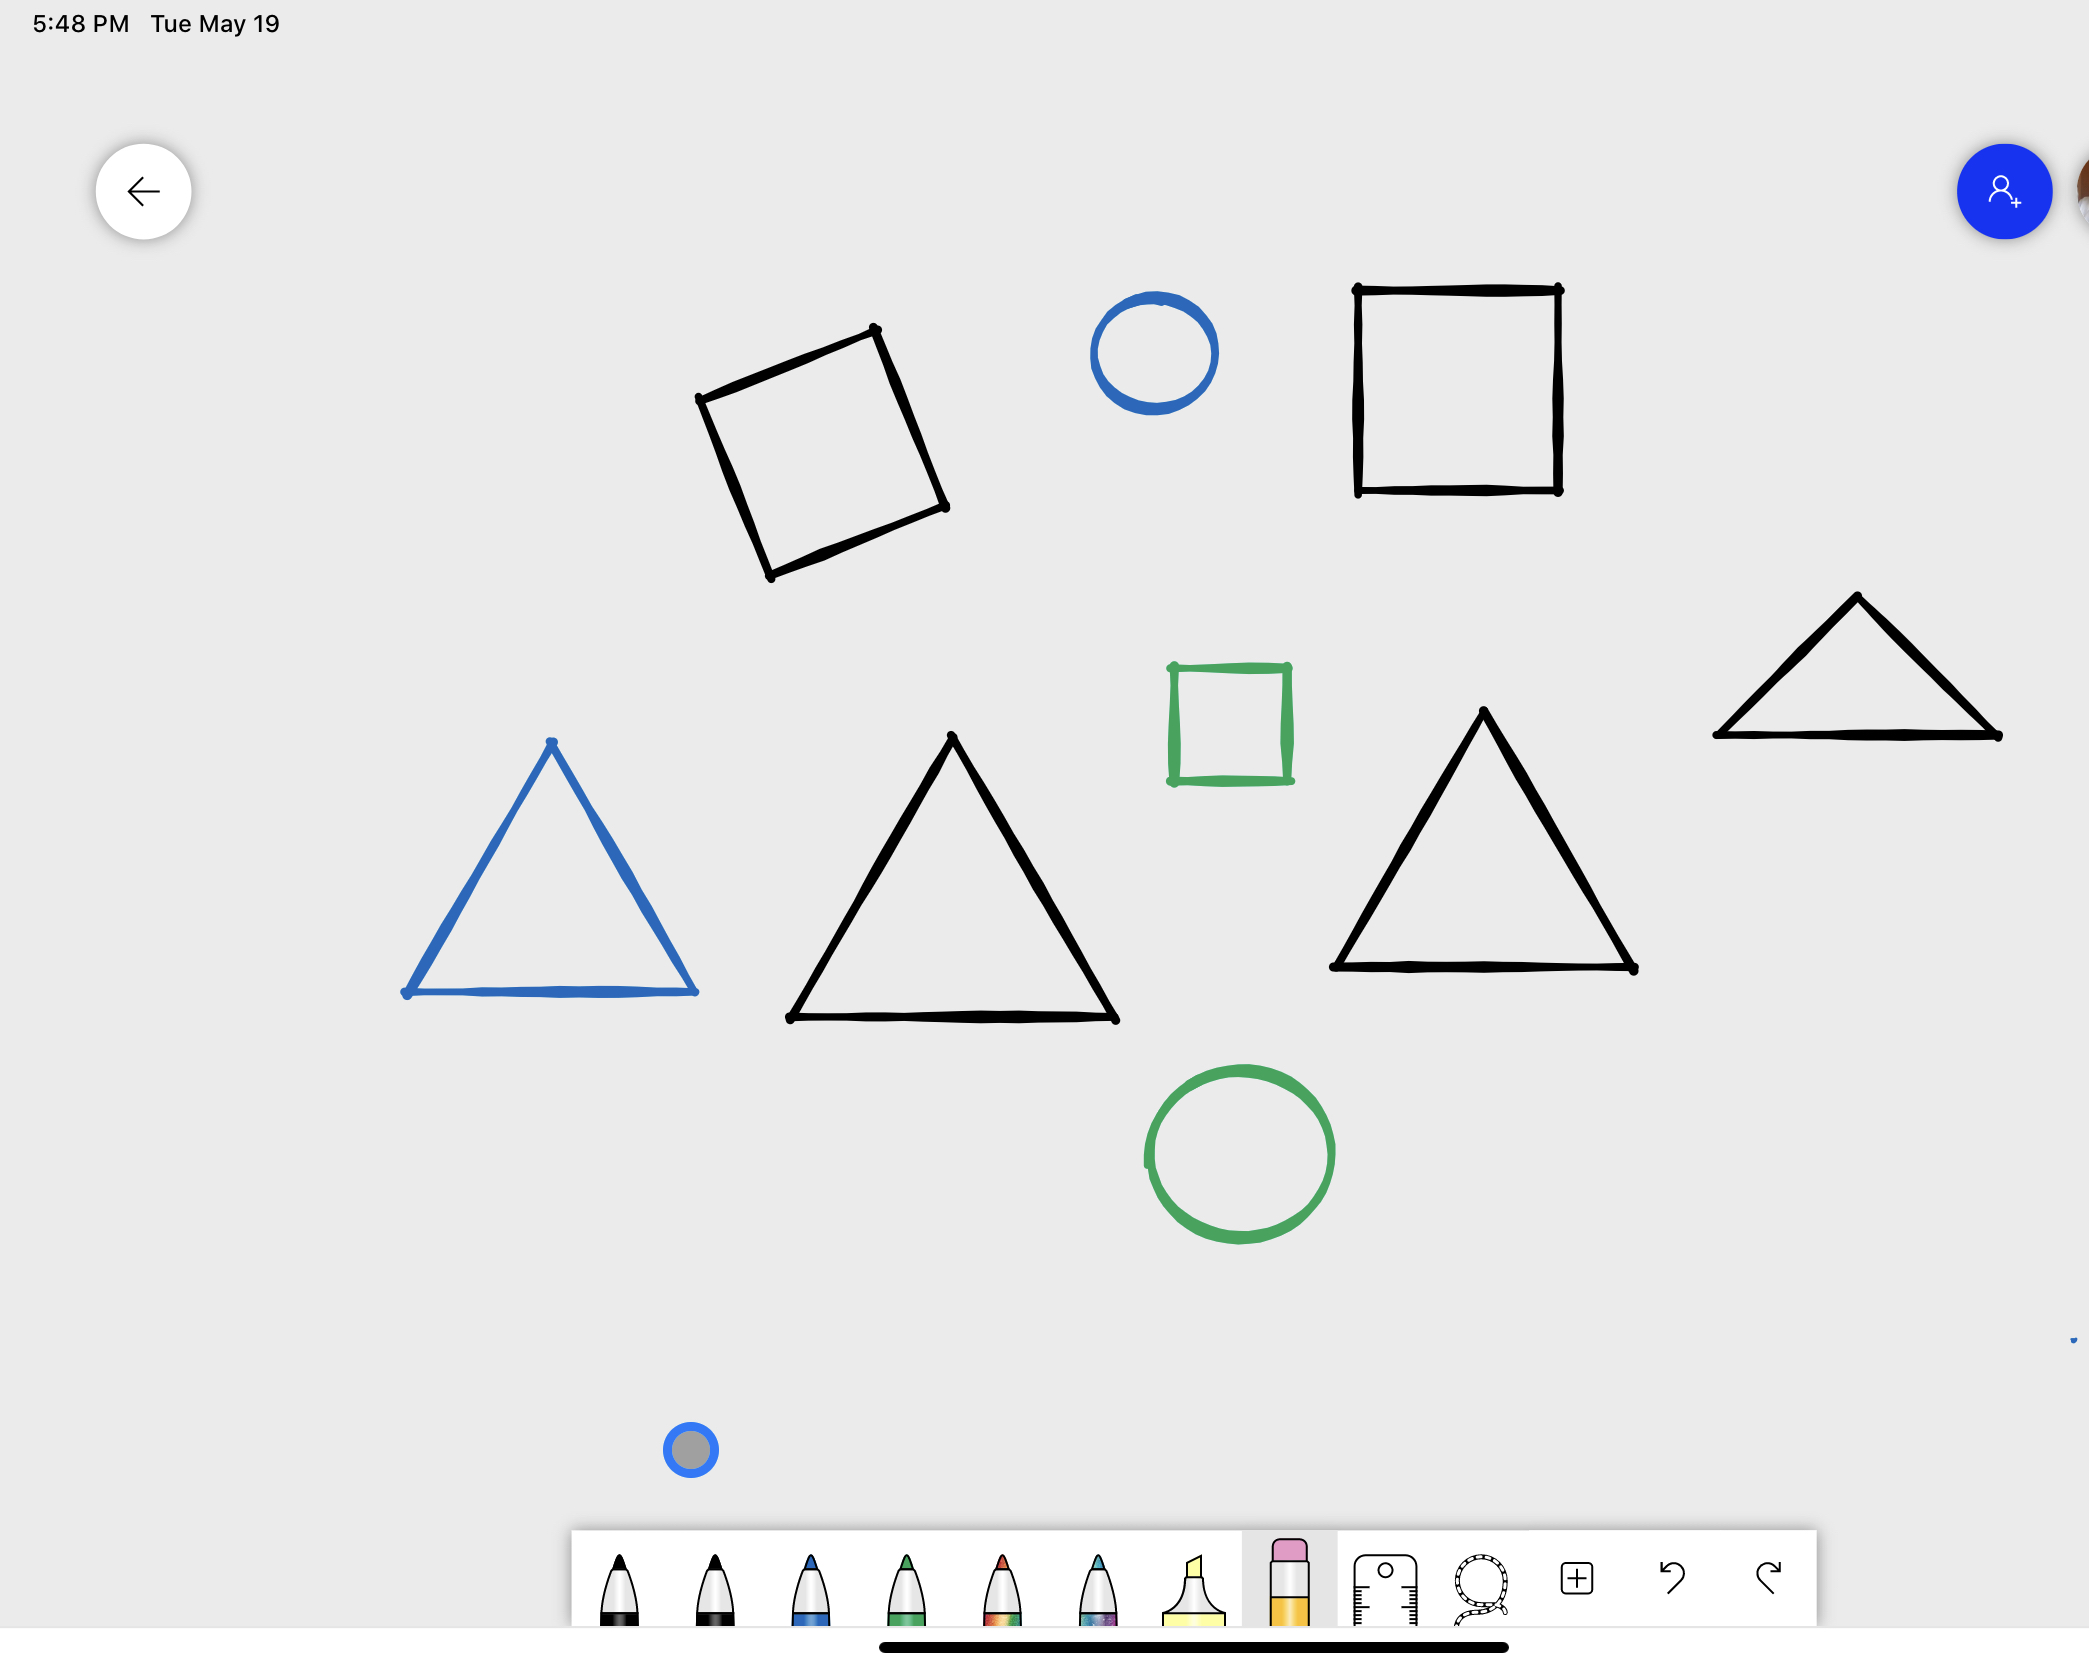Screen dimensions: 2089x1668
Task: Choose the blue pen tool
Action: (x=811, y=1588)
